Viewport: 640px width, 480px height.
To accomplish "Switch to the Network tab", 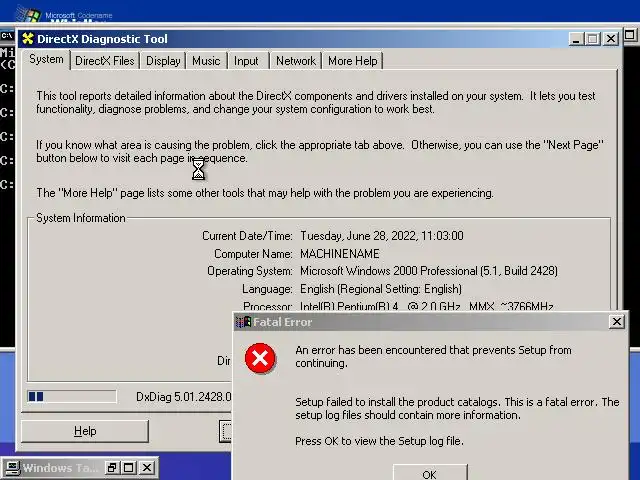I will [296, 61].
